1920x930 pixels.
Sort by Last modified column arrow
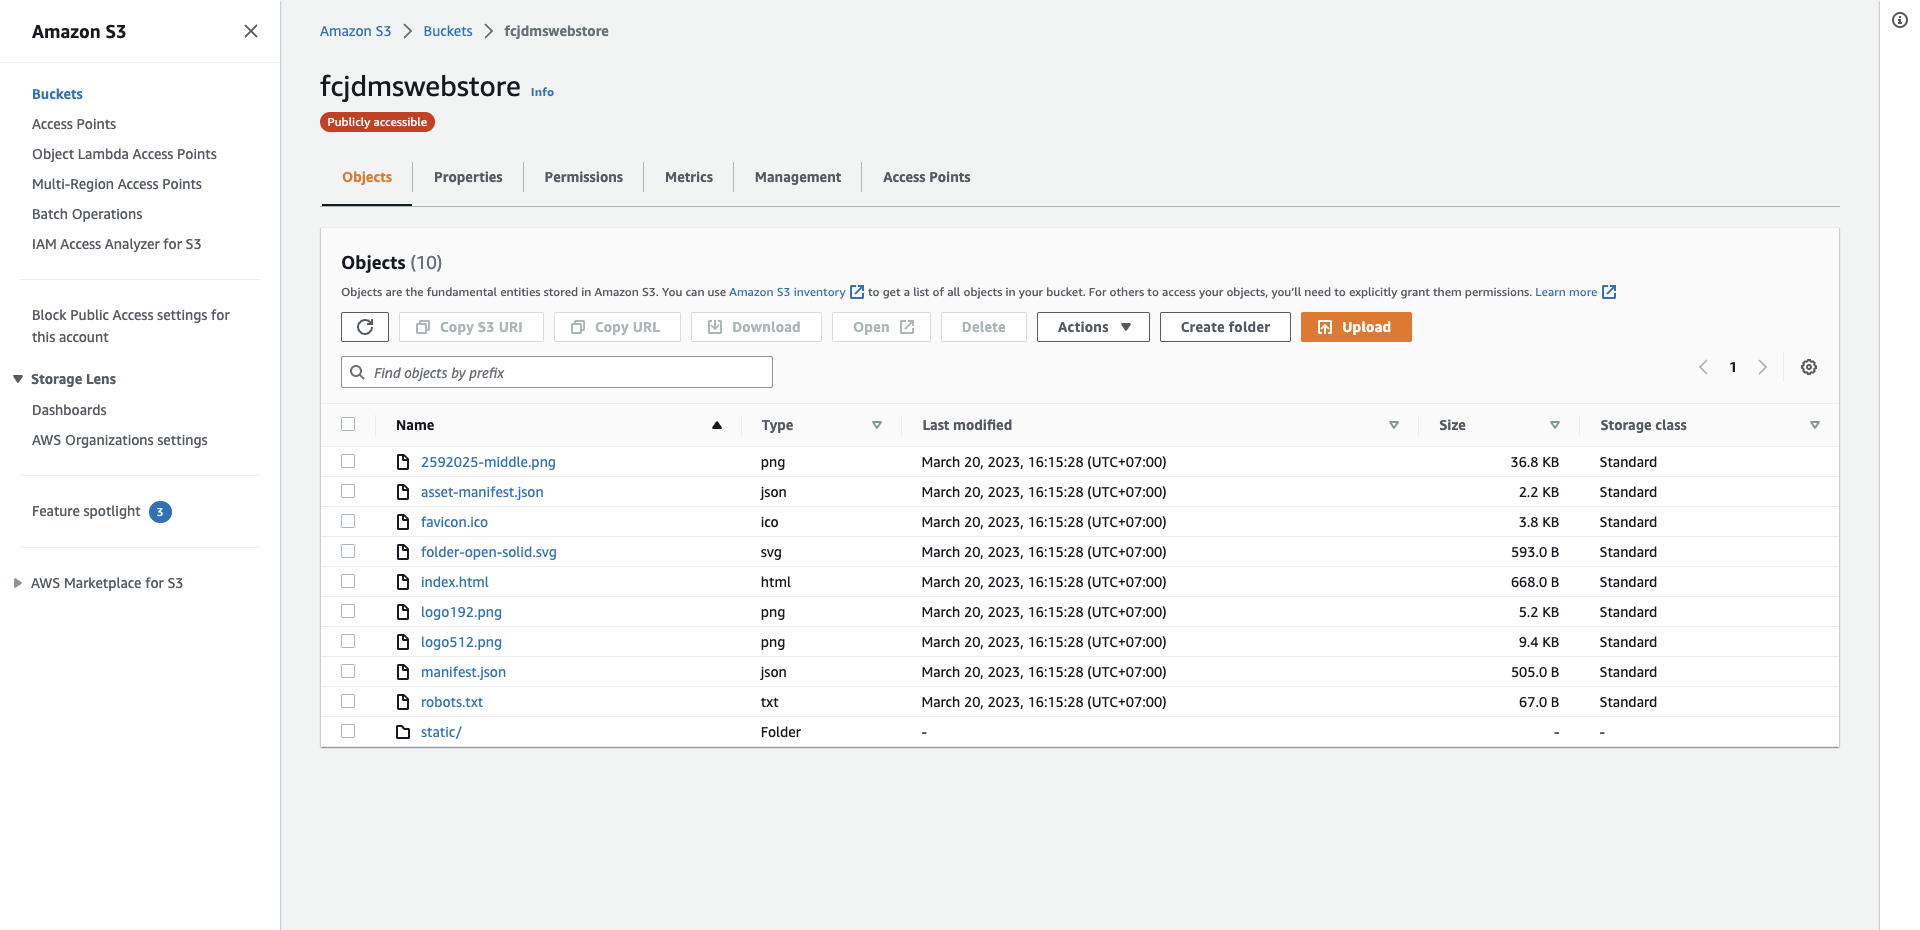coord(1394,425)
